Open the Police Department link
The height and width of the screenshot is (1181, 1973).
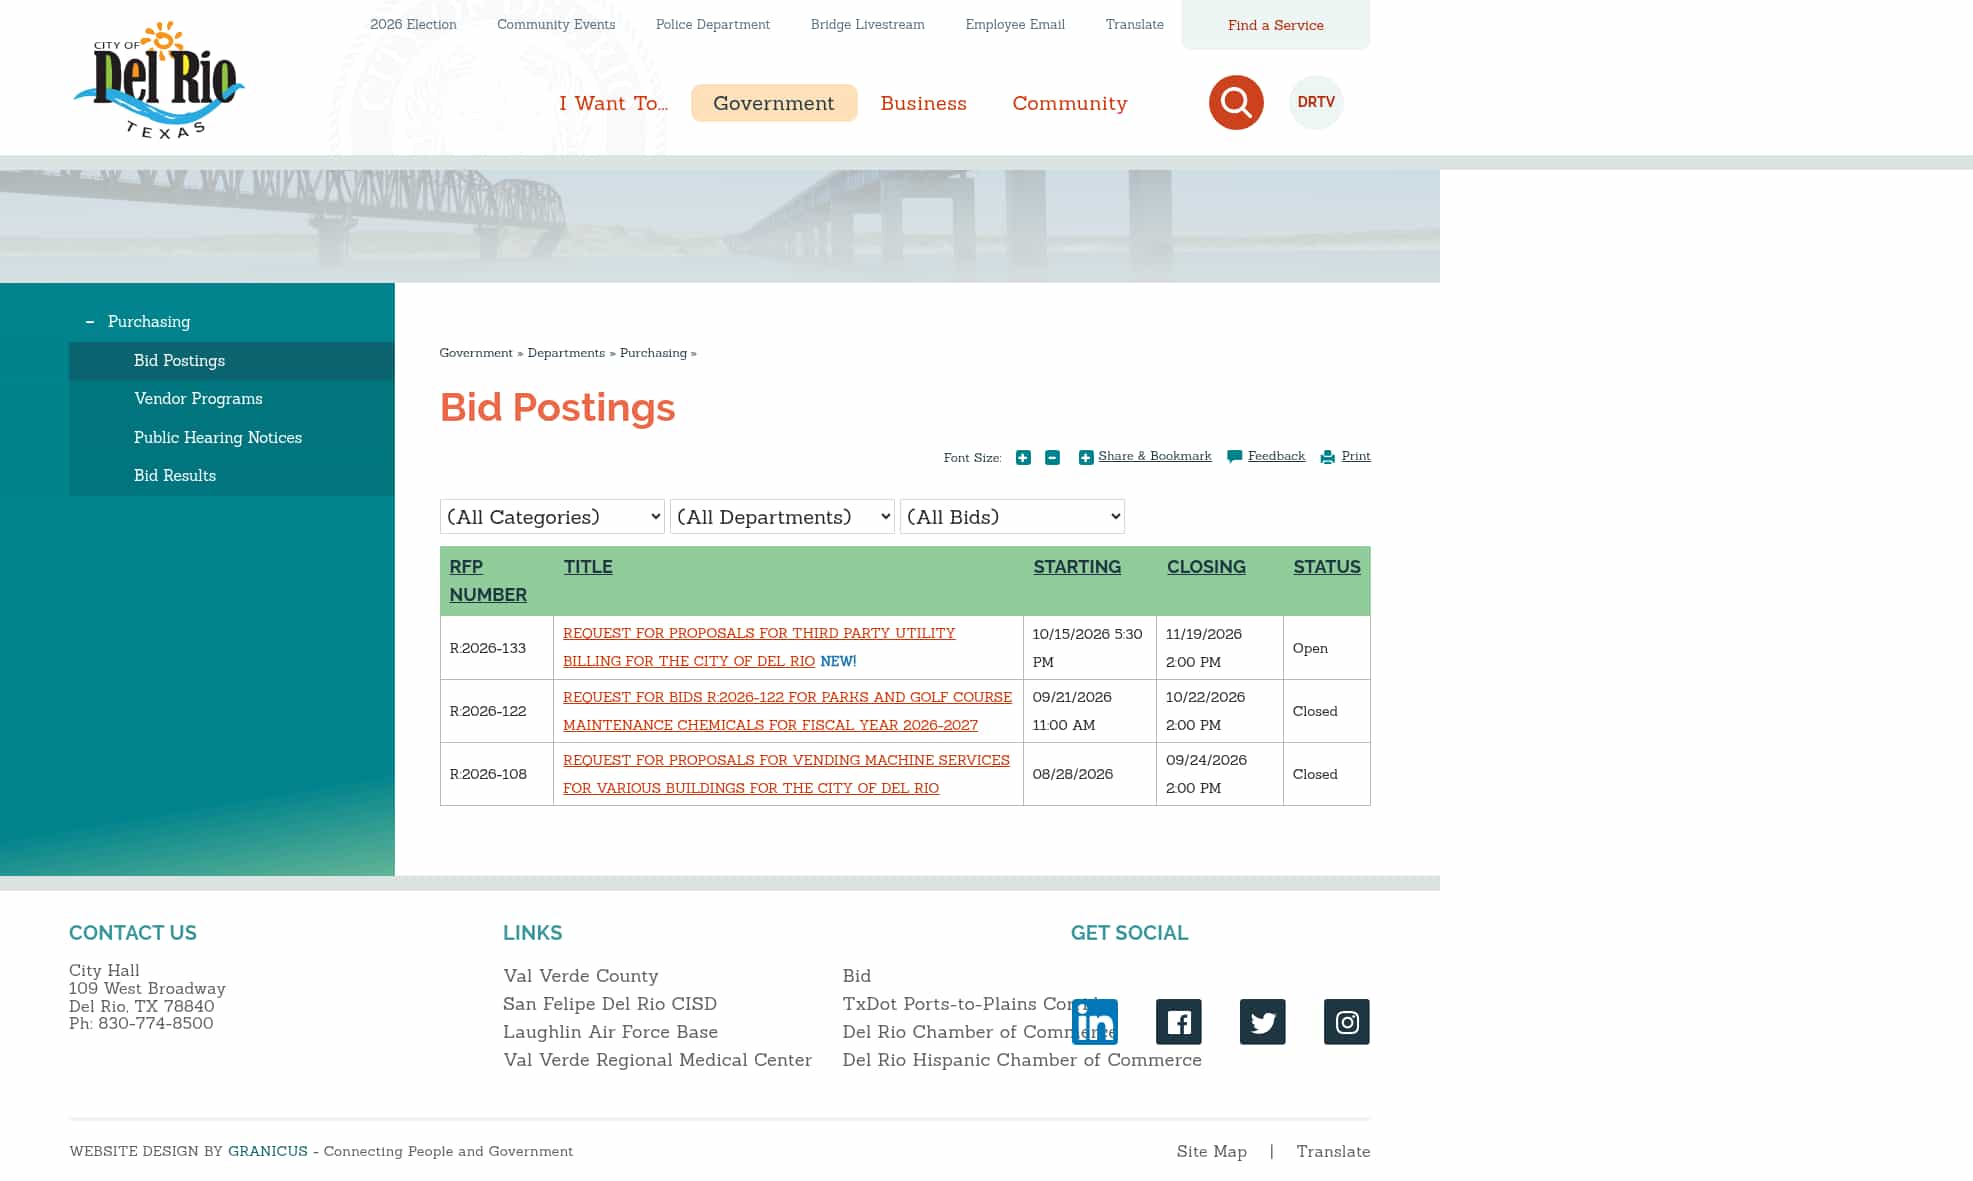713,24
